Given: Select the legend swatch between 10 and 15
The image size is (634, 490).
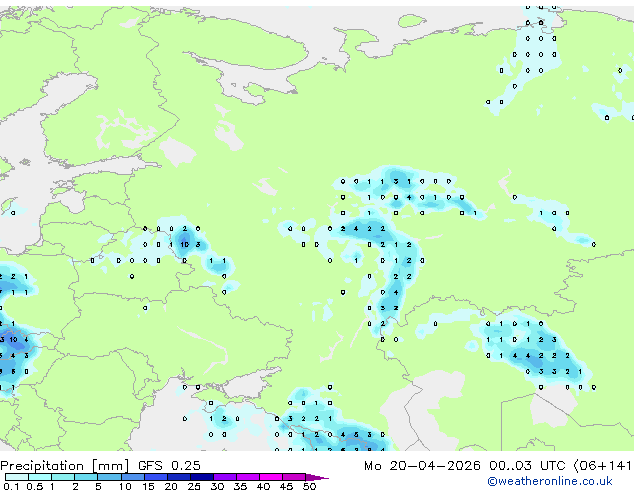Looking at the screenshot, I should click(x=132, y=477).
